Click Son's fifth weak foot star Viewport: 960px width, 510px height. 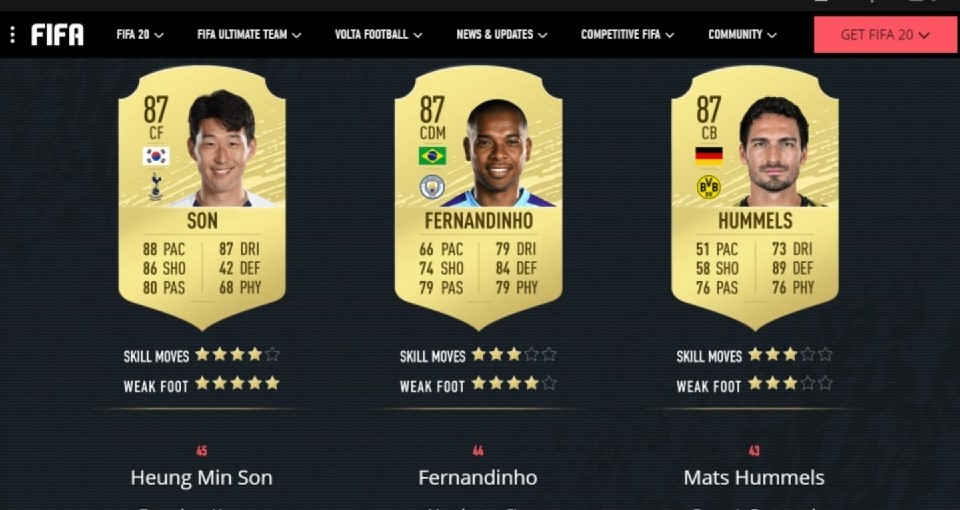tap(272, 383)
